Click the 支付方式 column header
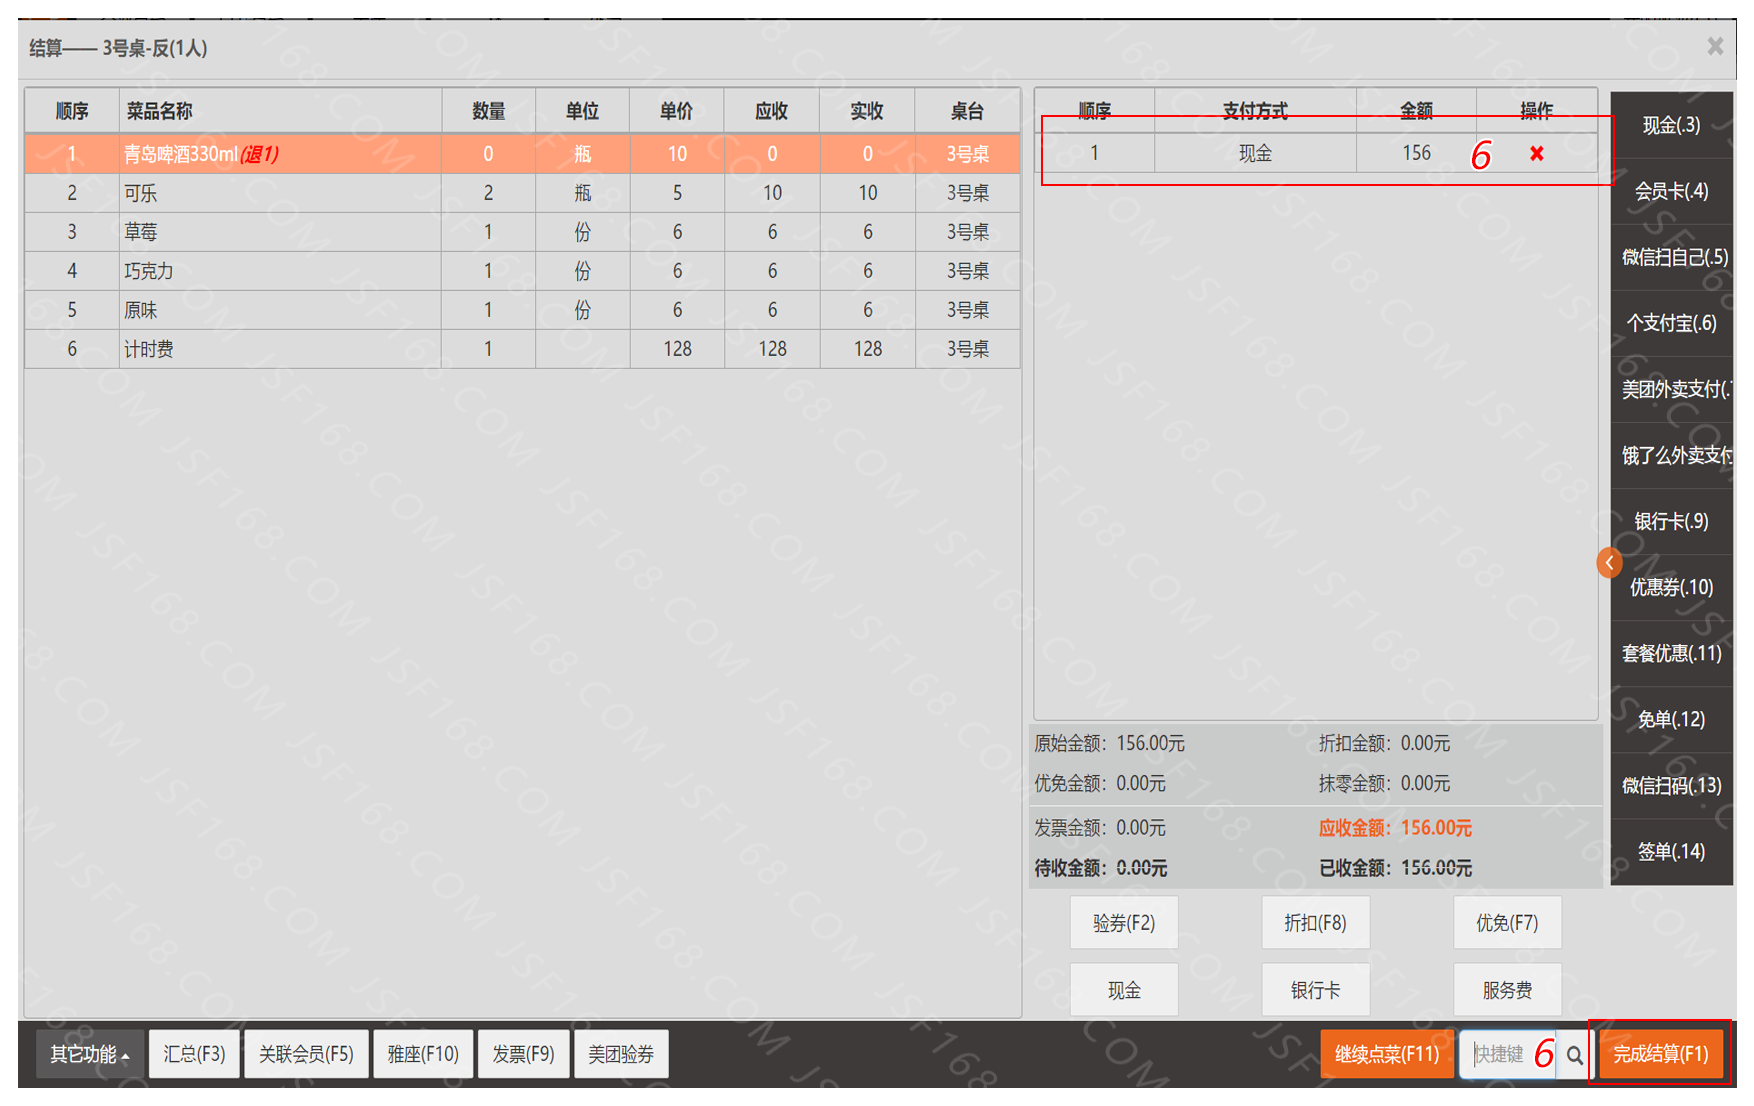The width and height of the screenshot is (1754, 1106). (1255, 110)
